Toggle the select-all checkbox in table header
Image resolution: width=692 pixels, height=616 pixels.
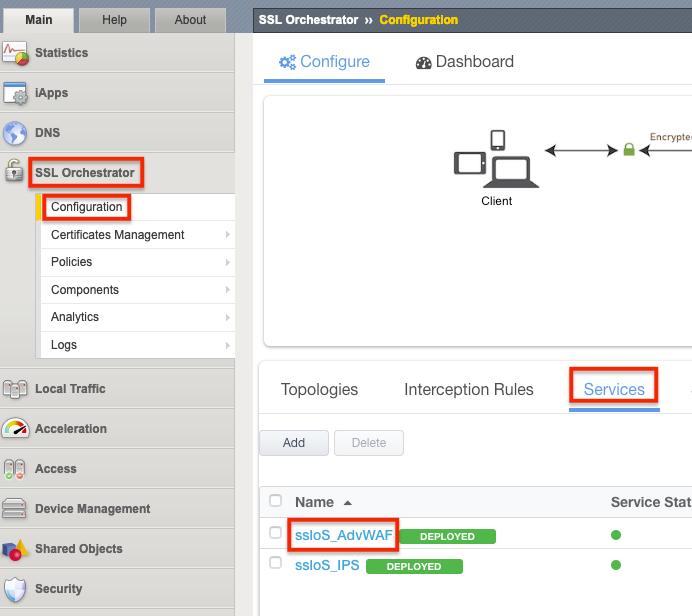coord(276,501)
